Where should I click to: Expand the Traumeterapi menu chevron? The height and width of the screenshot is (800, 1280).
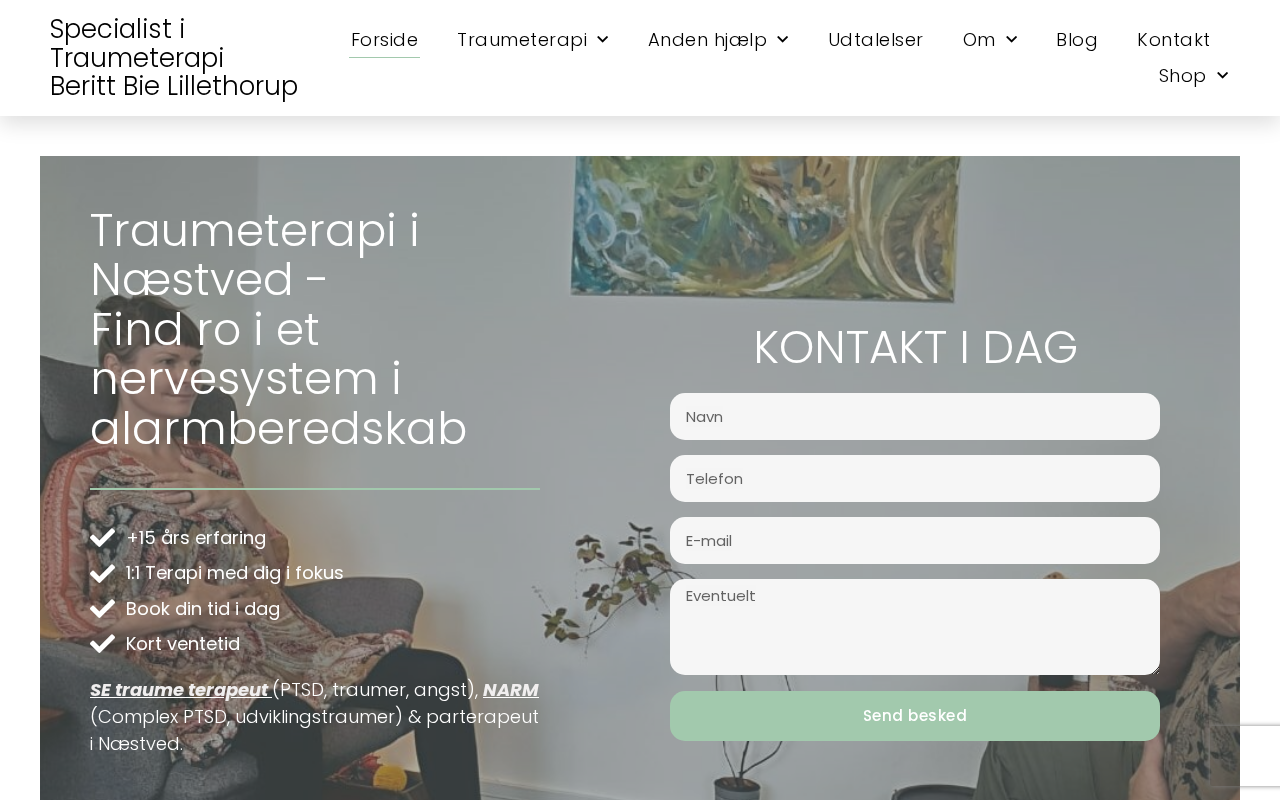[x=603, y=40]
